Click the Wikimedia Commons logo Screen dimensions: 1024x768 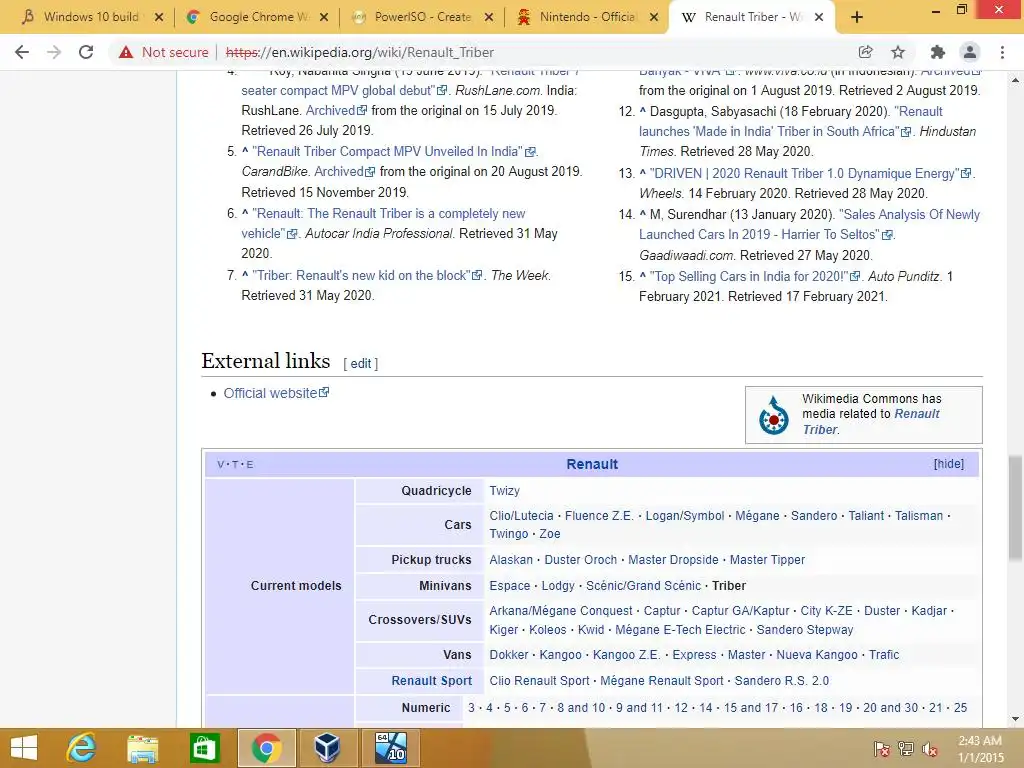click(x=774, y=416)
